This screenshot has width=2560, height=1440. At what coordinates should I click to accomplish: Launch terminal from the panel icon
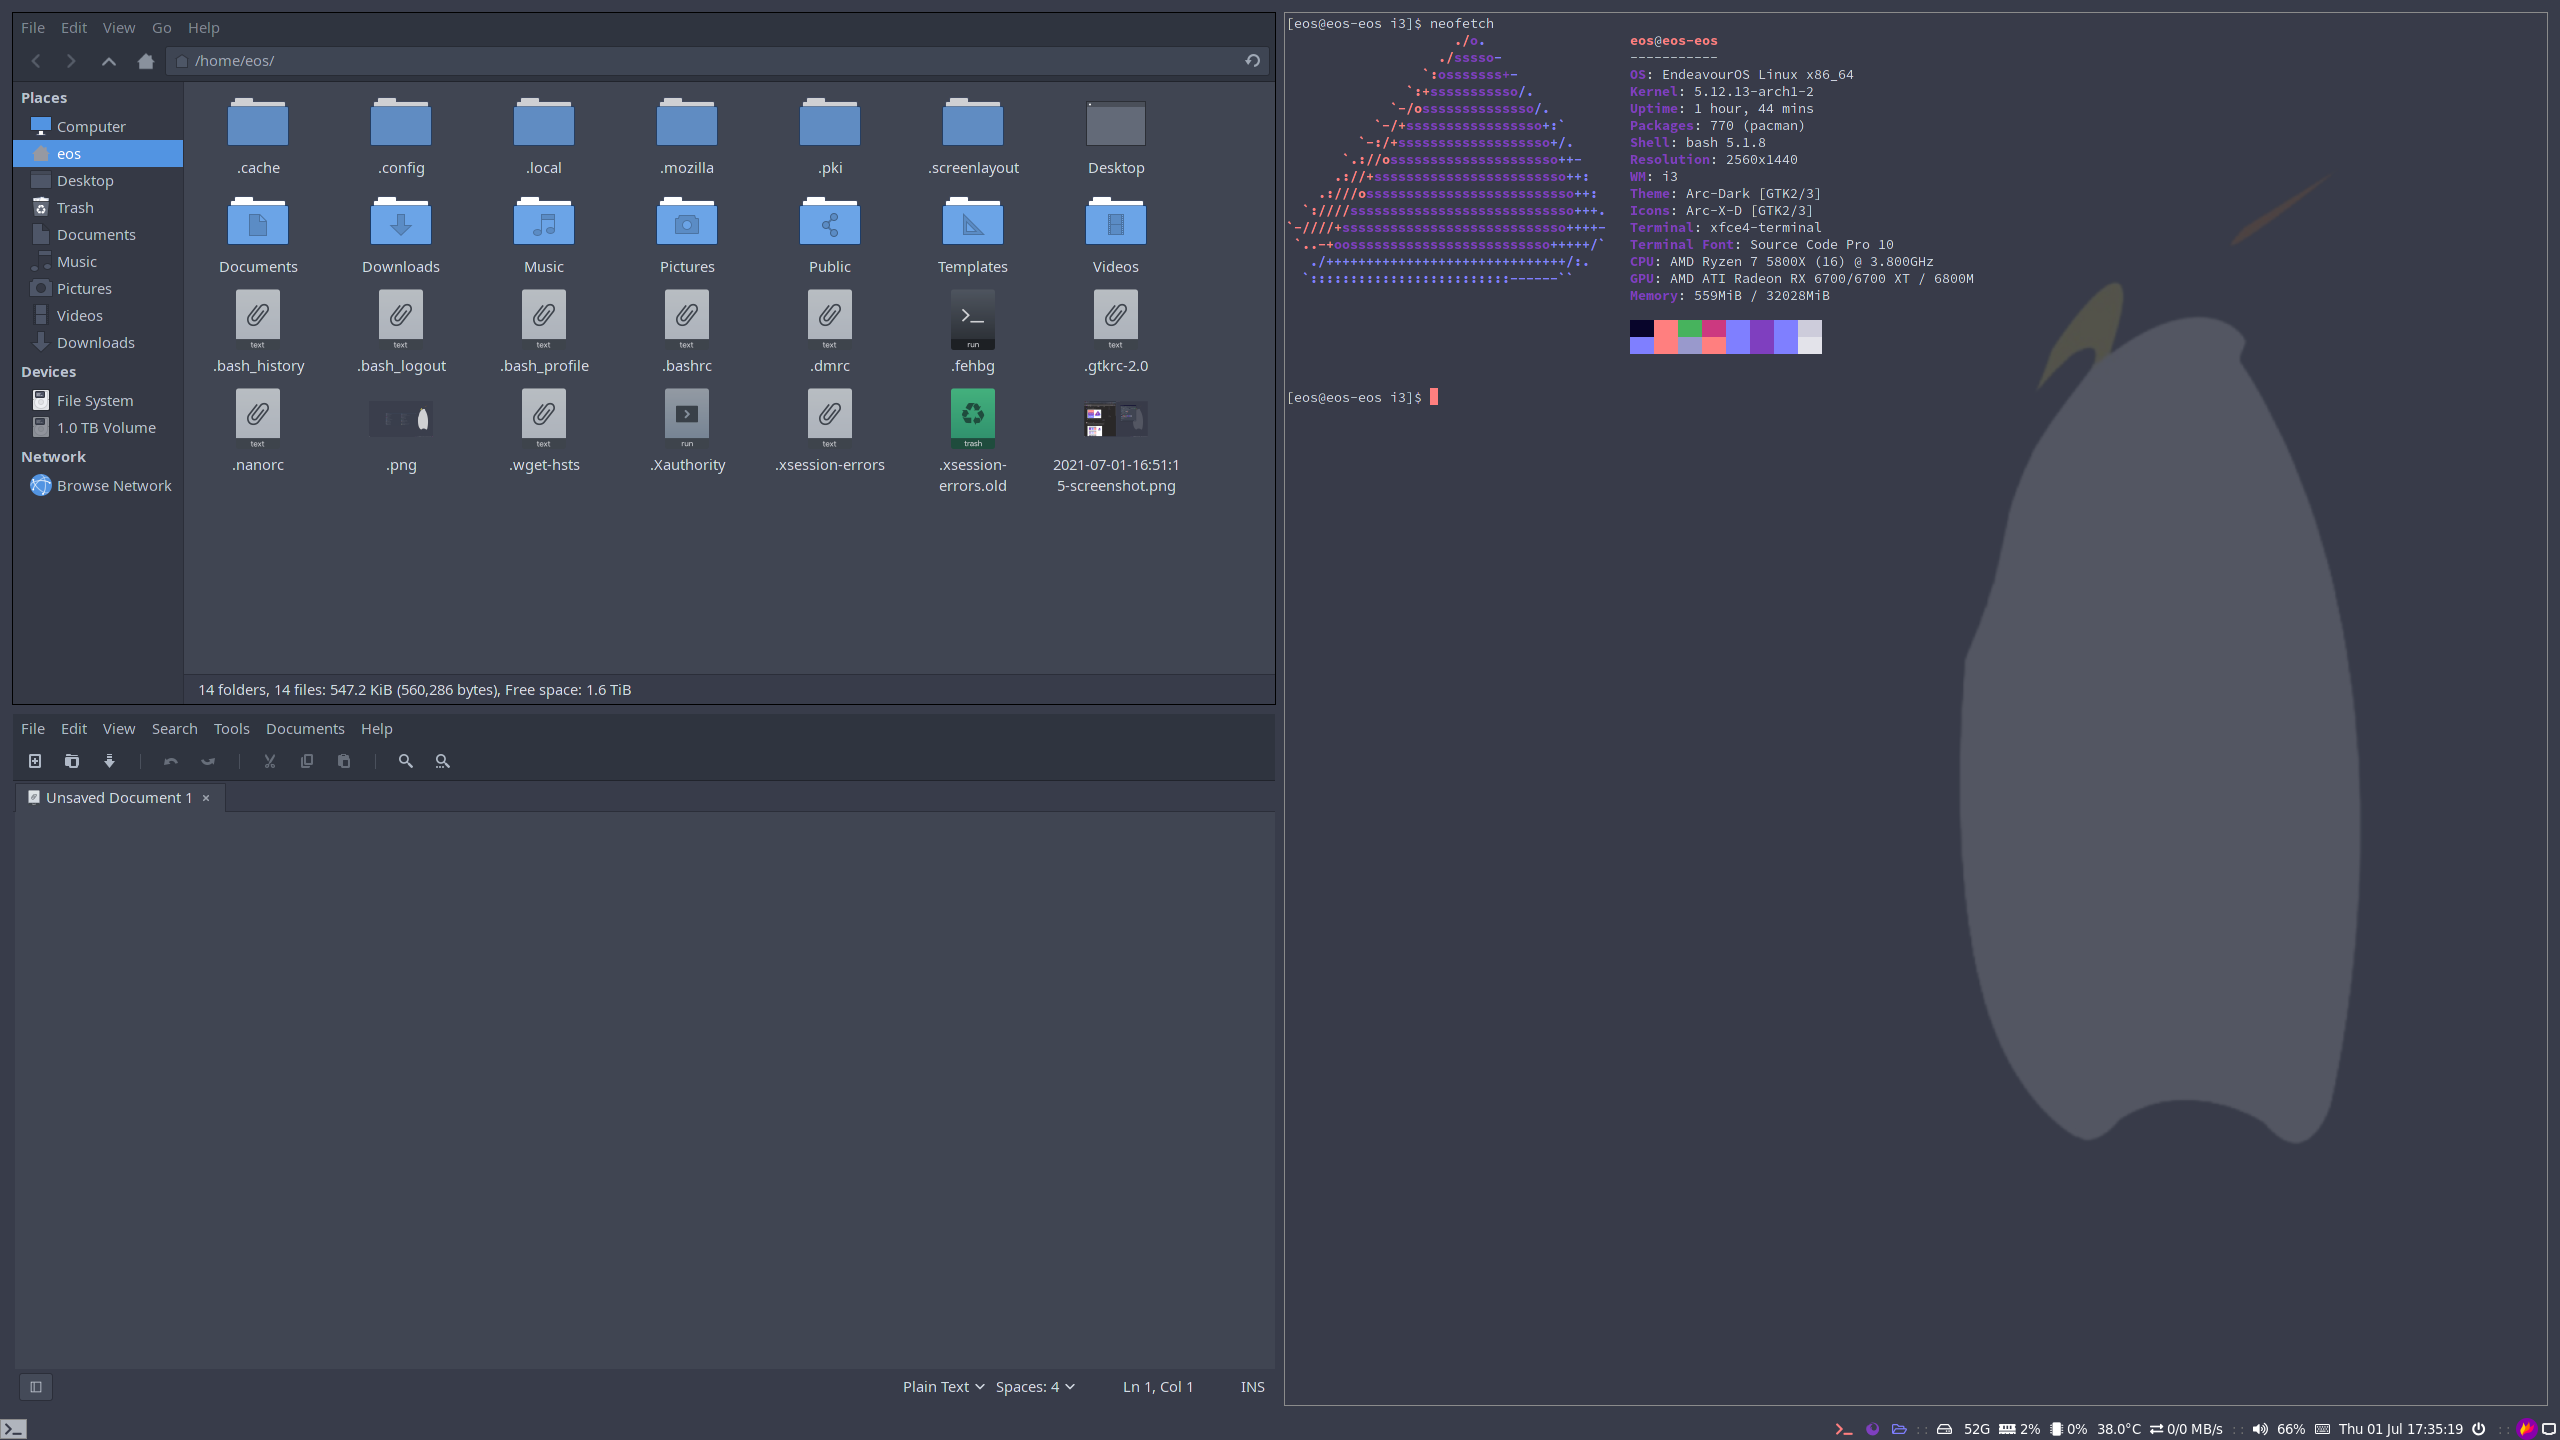point(1844,1429)
